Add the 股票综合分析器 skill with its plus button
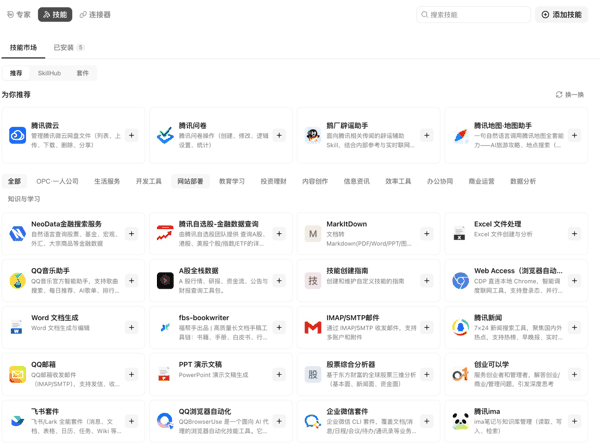The width and height of the screenshot is (600, 444). (427, 375)
